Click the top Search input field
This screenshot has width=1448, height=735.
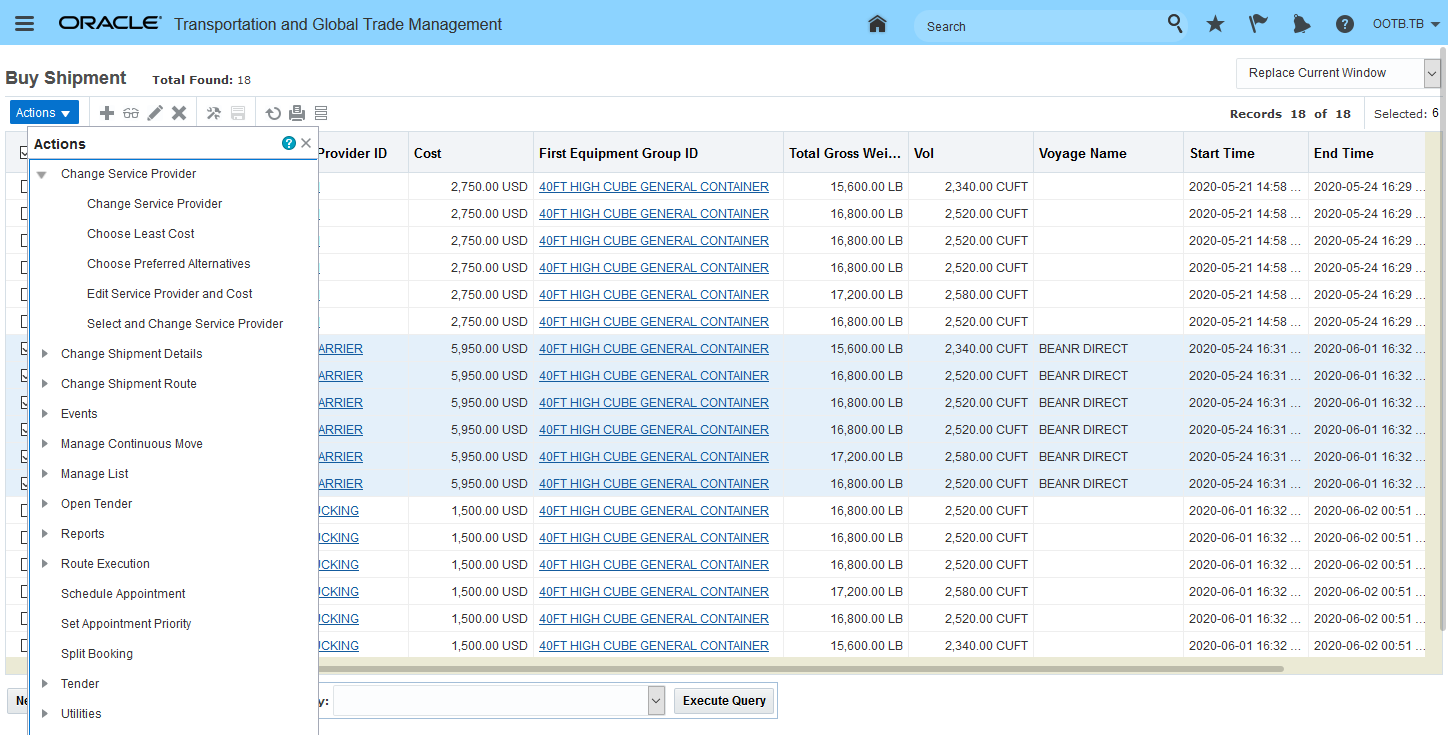pos(1040,26)
